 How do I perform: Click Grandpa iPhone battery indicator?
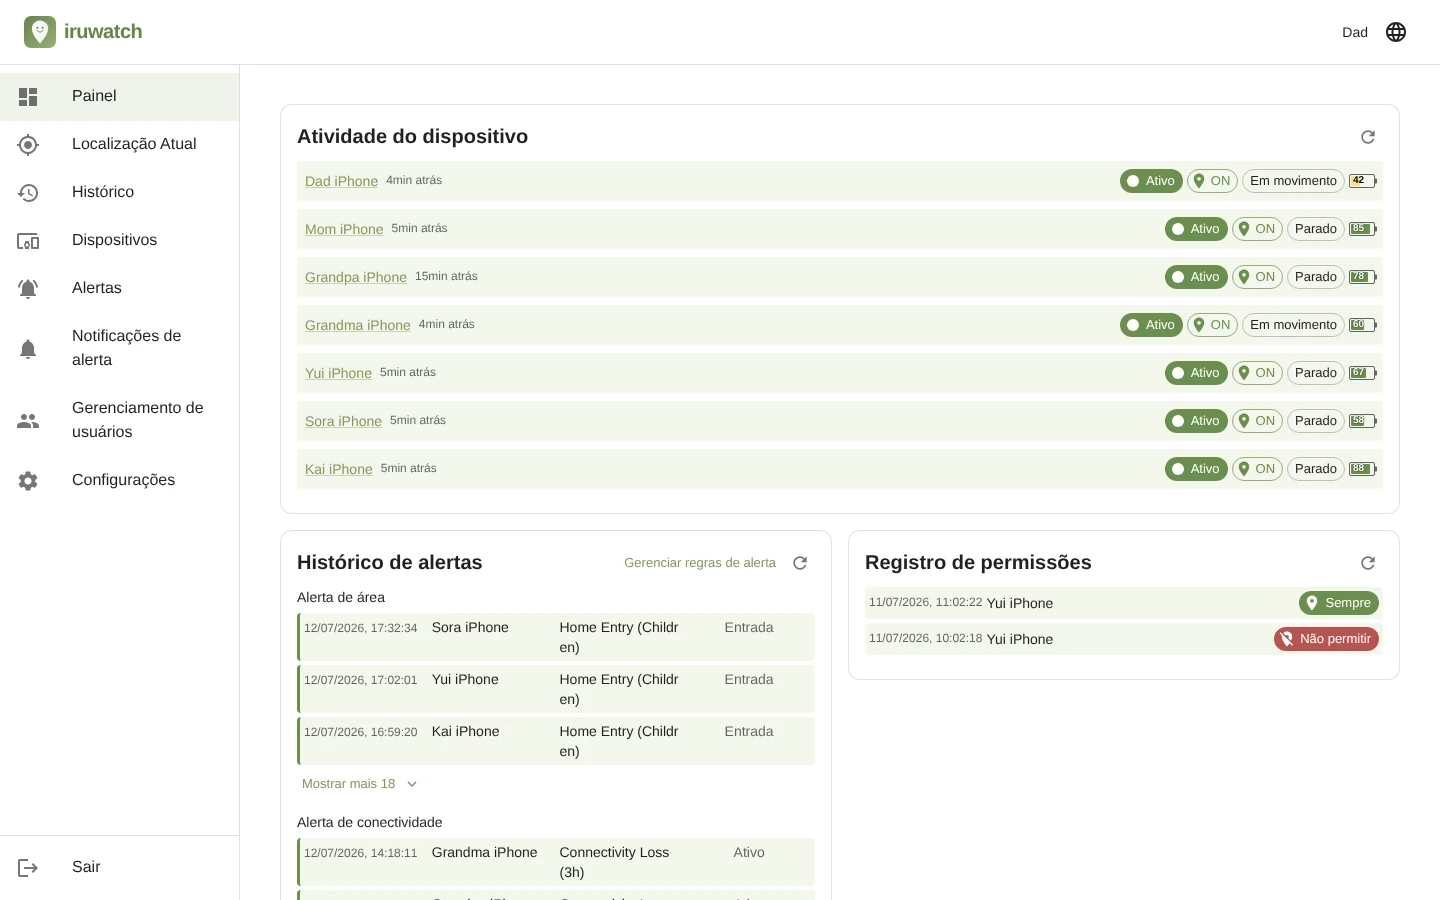pyautogui.click(x=1363, y=277)
